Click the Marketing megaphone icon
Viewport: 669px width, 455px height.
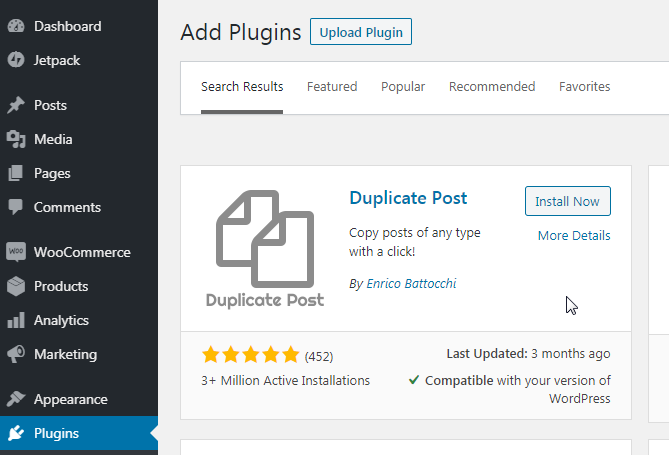click(15, 354)
